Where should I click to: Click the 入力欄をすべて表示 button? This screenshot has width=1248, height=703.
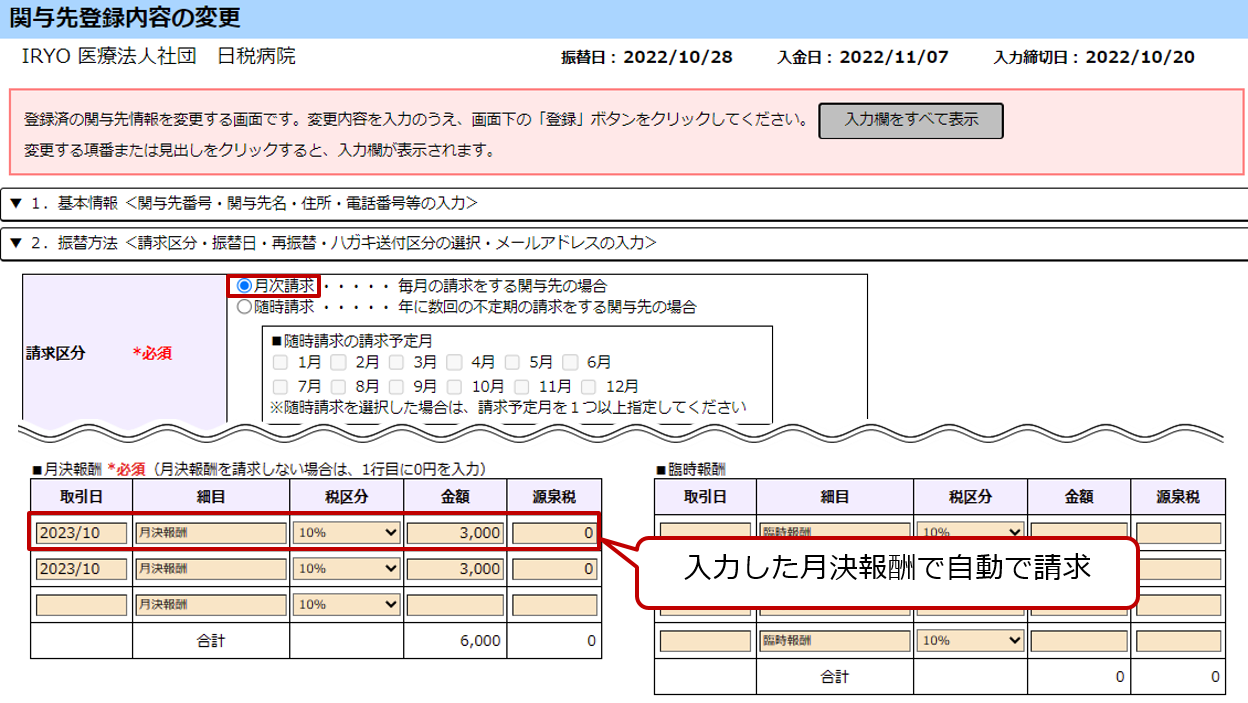click(910, 120)
